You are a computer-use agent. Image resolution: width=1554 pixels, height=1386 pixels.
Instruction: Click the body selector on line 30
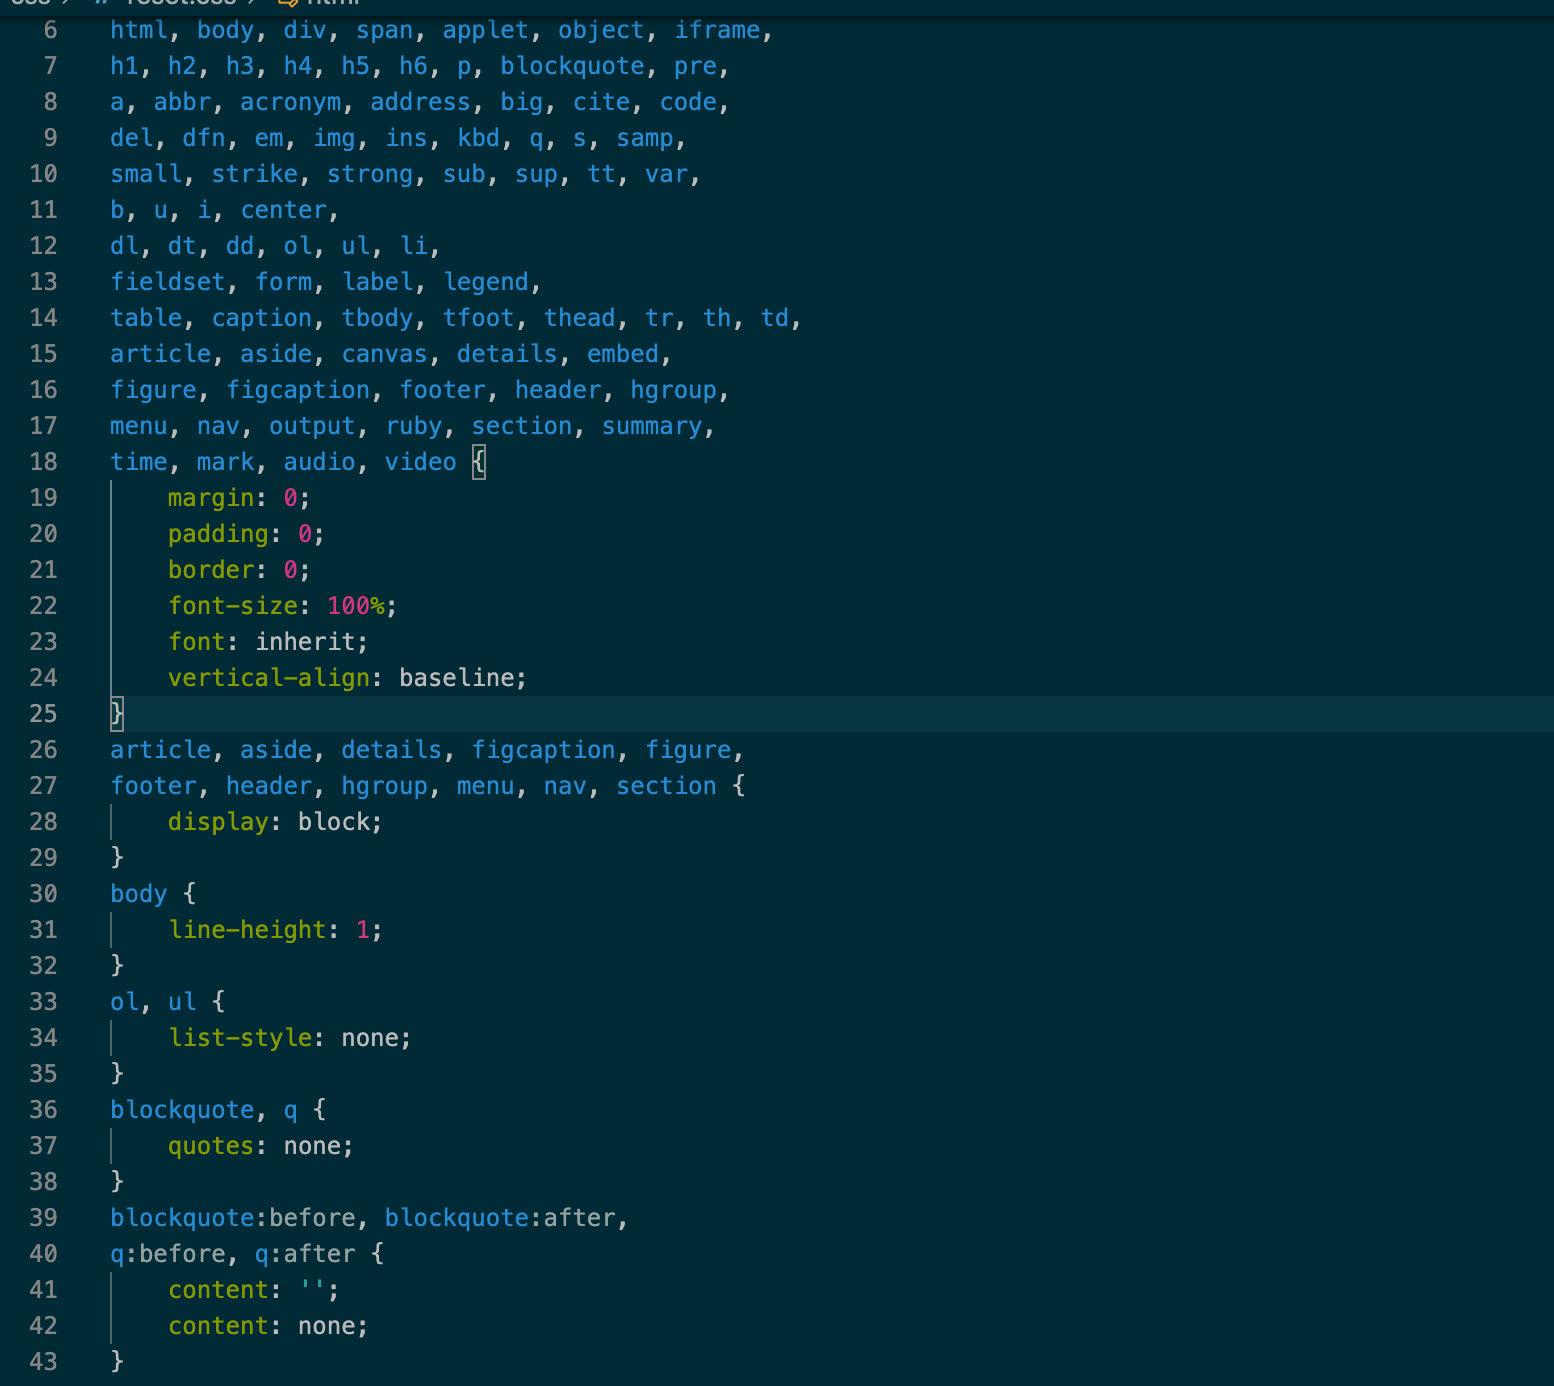(x=138, y=893)
